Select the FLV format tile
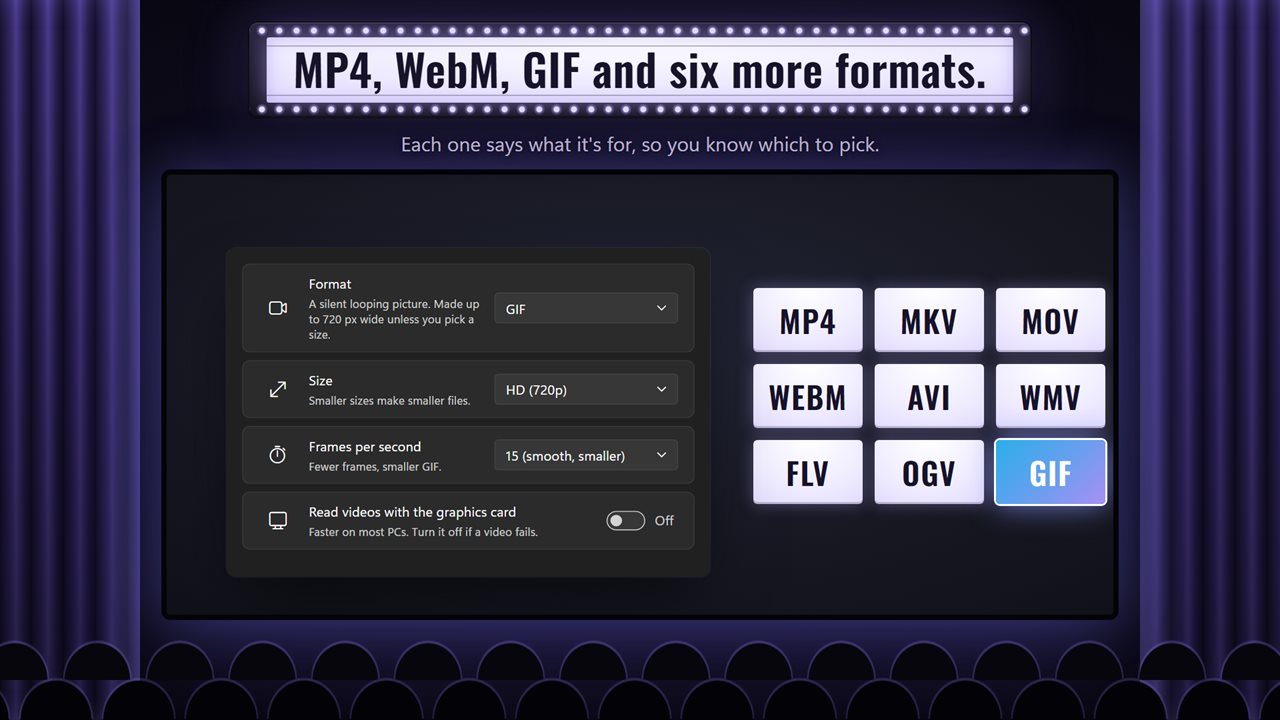 click(807, 472)
